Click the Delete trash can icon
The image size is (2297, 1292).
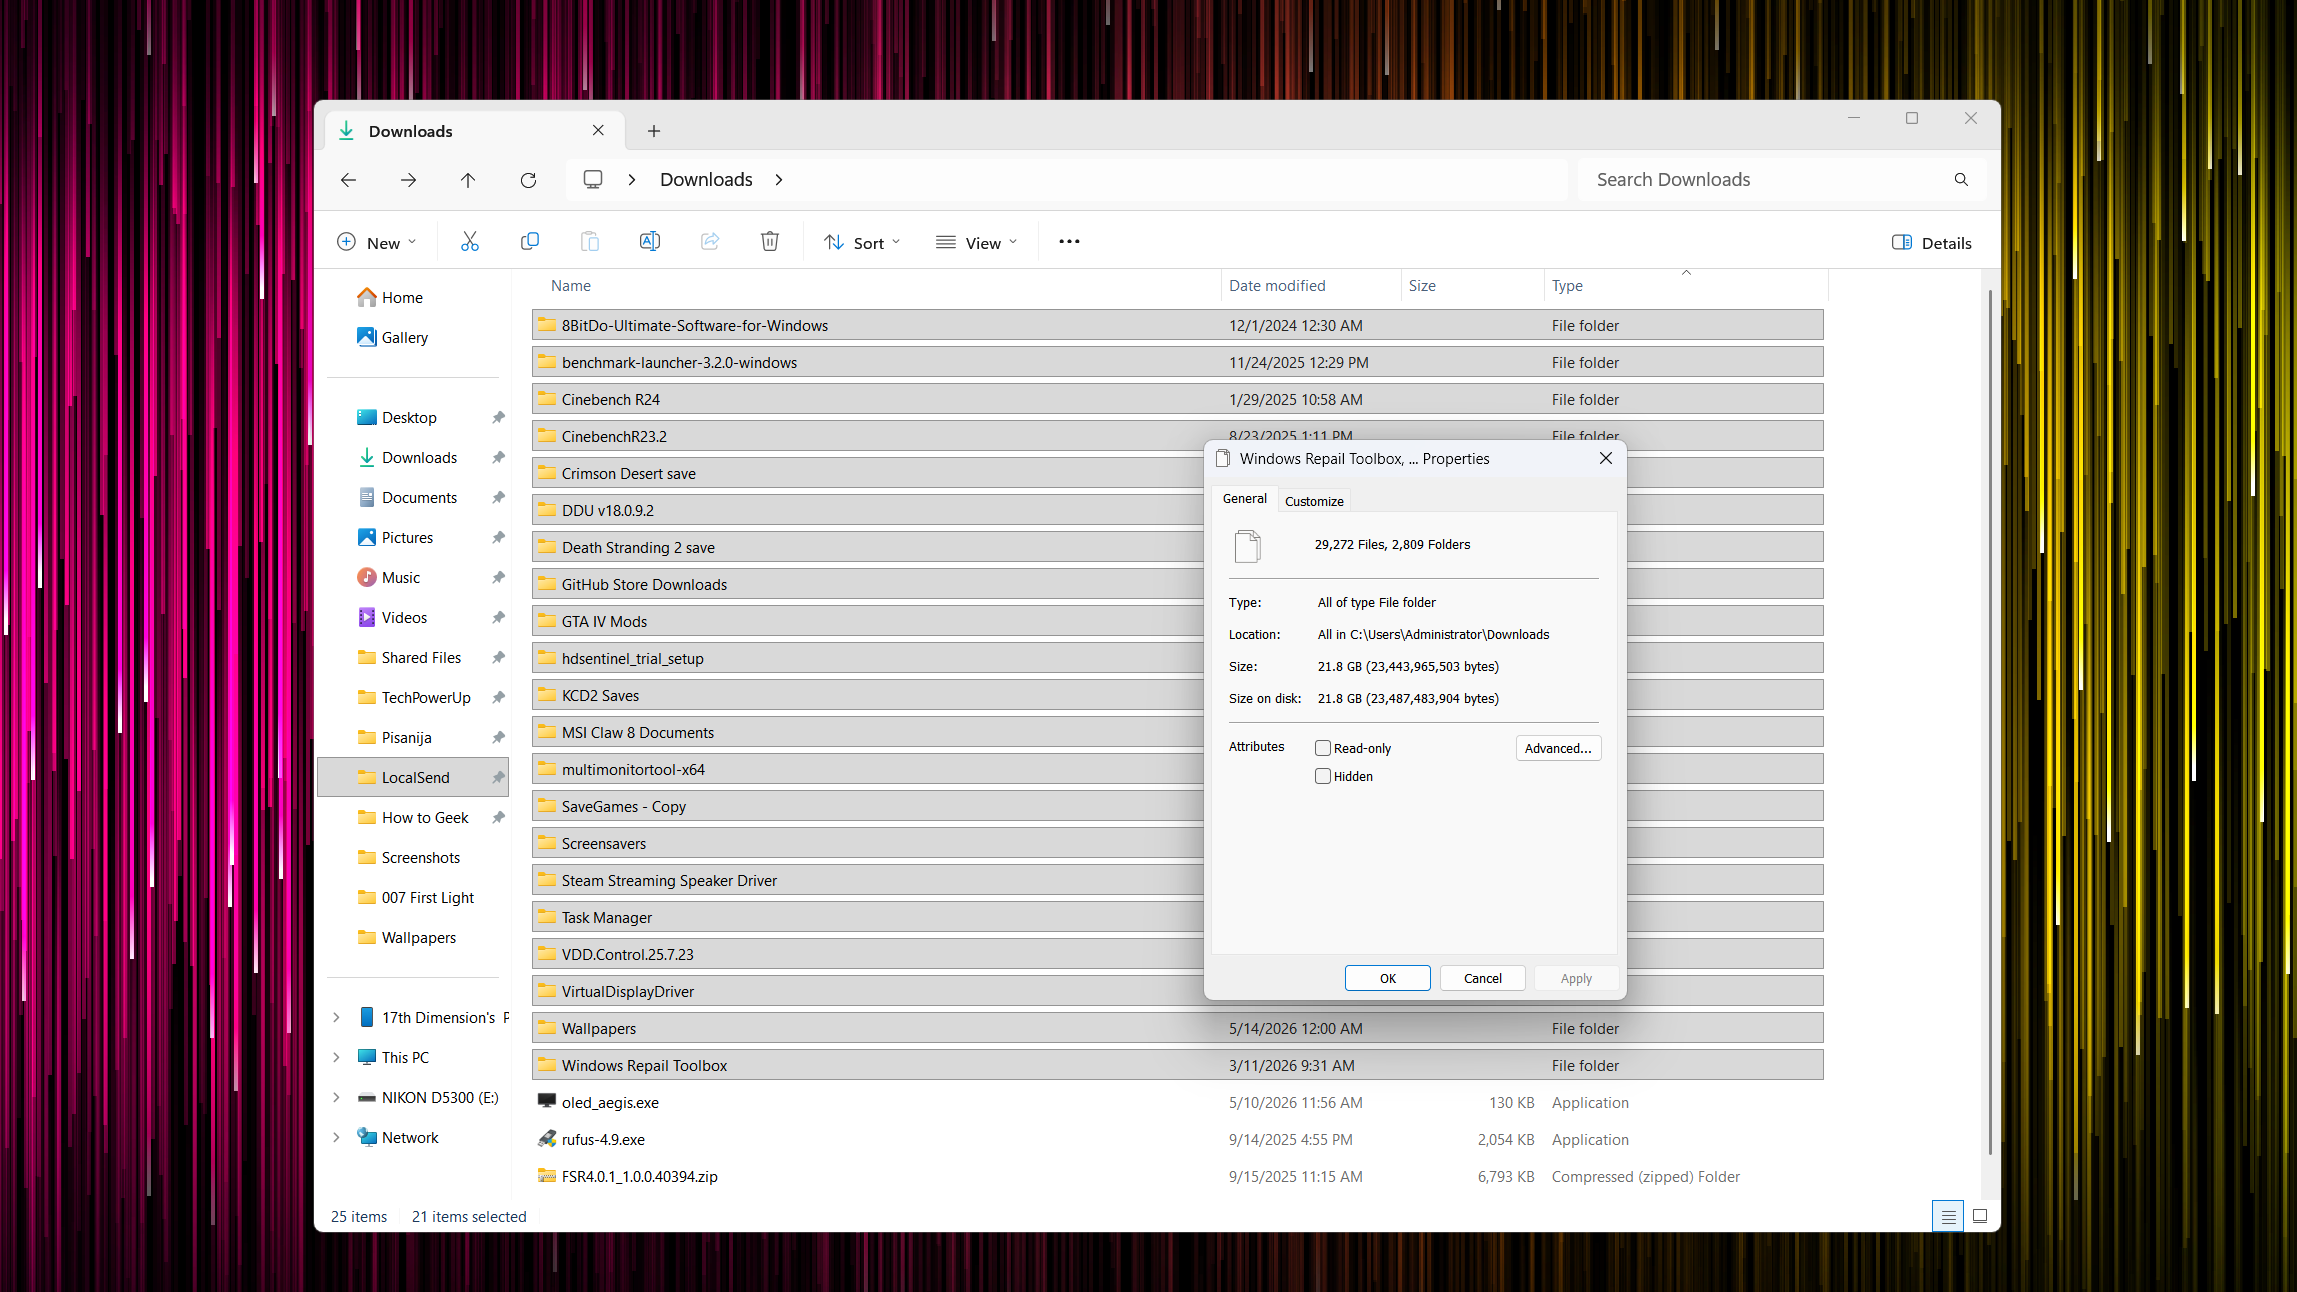click(770, 242)
